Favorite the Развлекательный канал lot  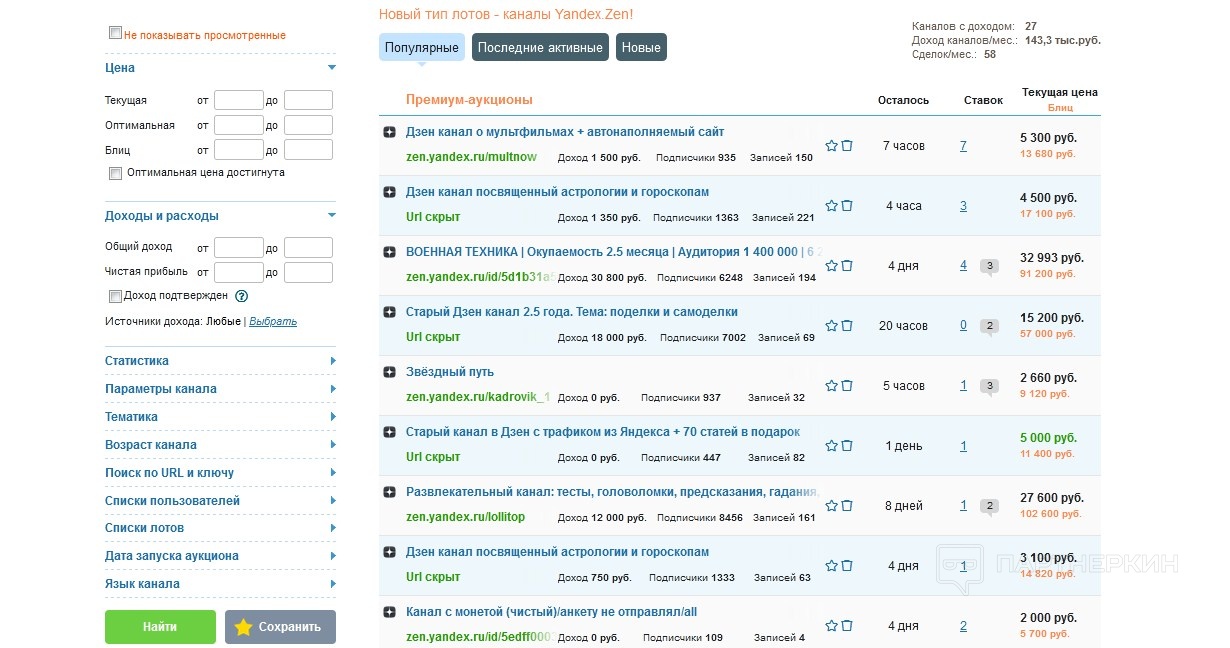[x=831, y=506]
